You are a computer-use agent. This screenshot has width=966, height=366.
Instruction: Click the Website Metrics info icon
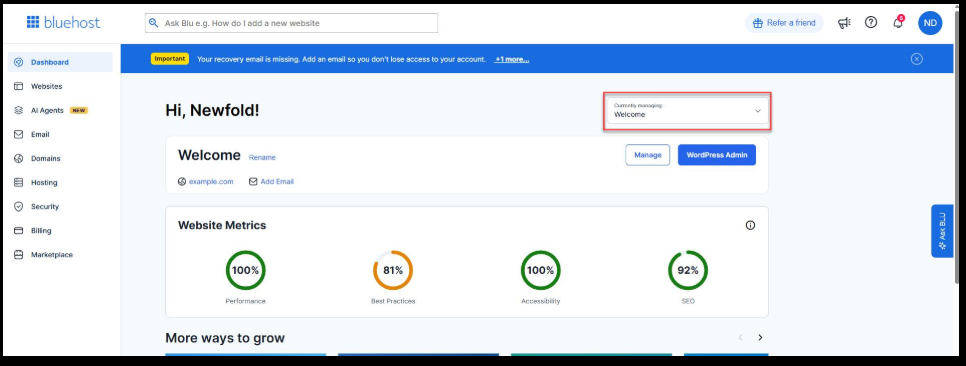[750, 226]
